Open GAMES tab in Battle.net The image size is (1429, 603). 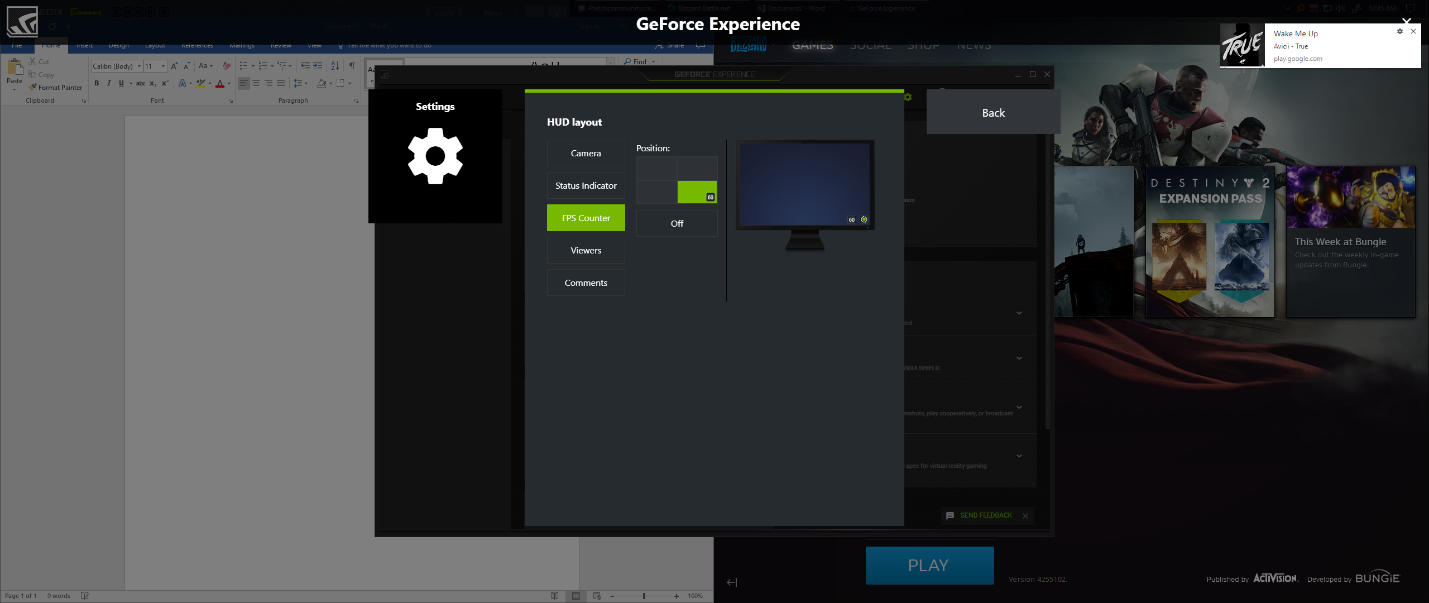coord(813,45)
